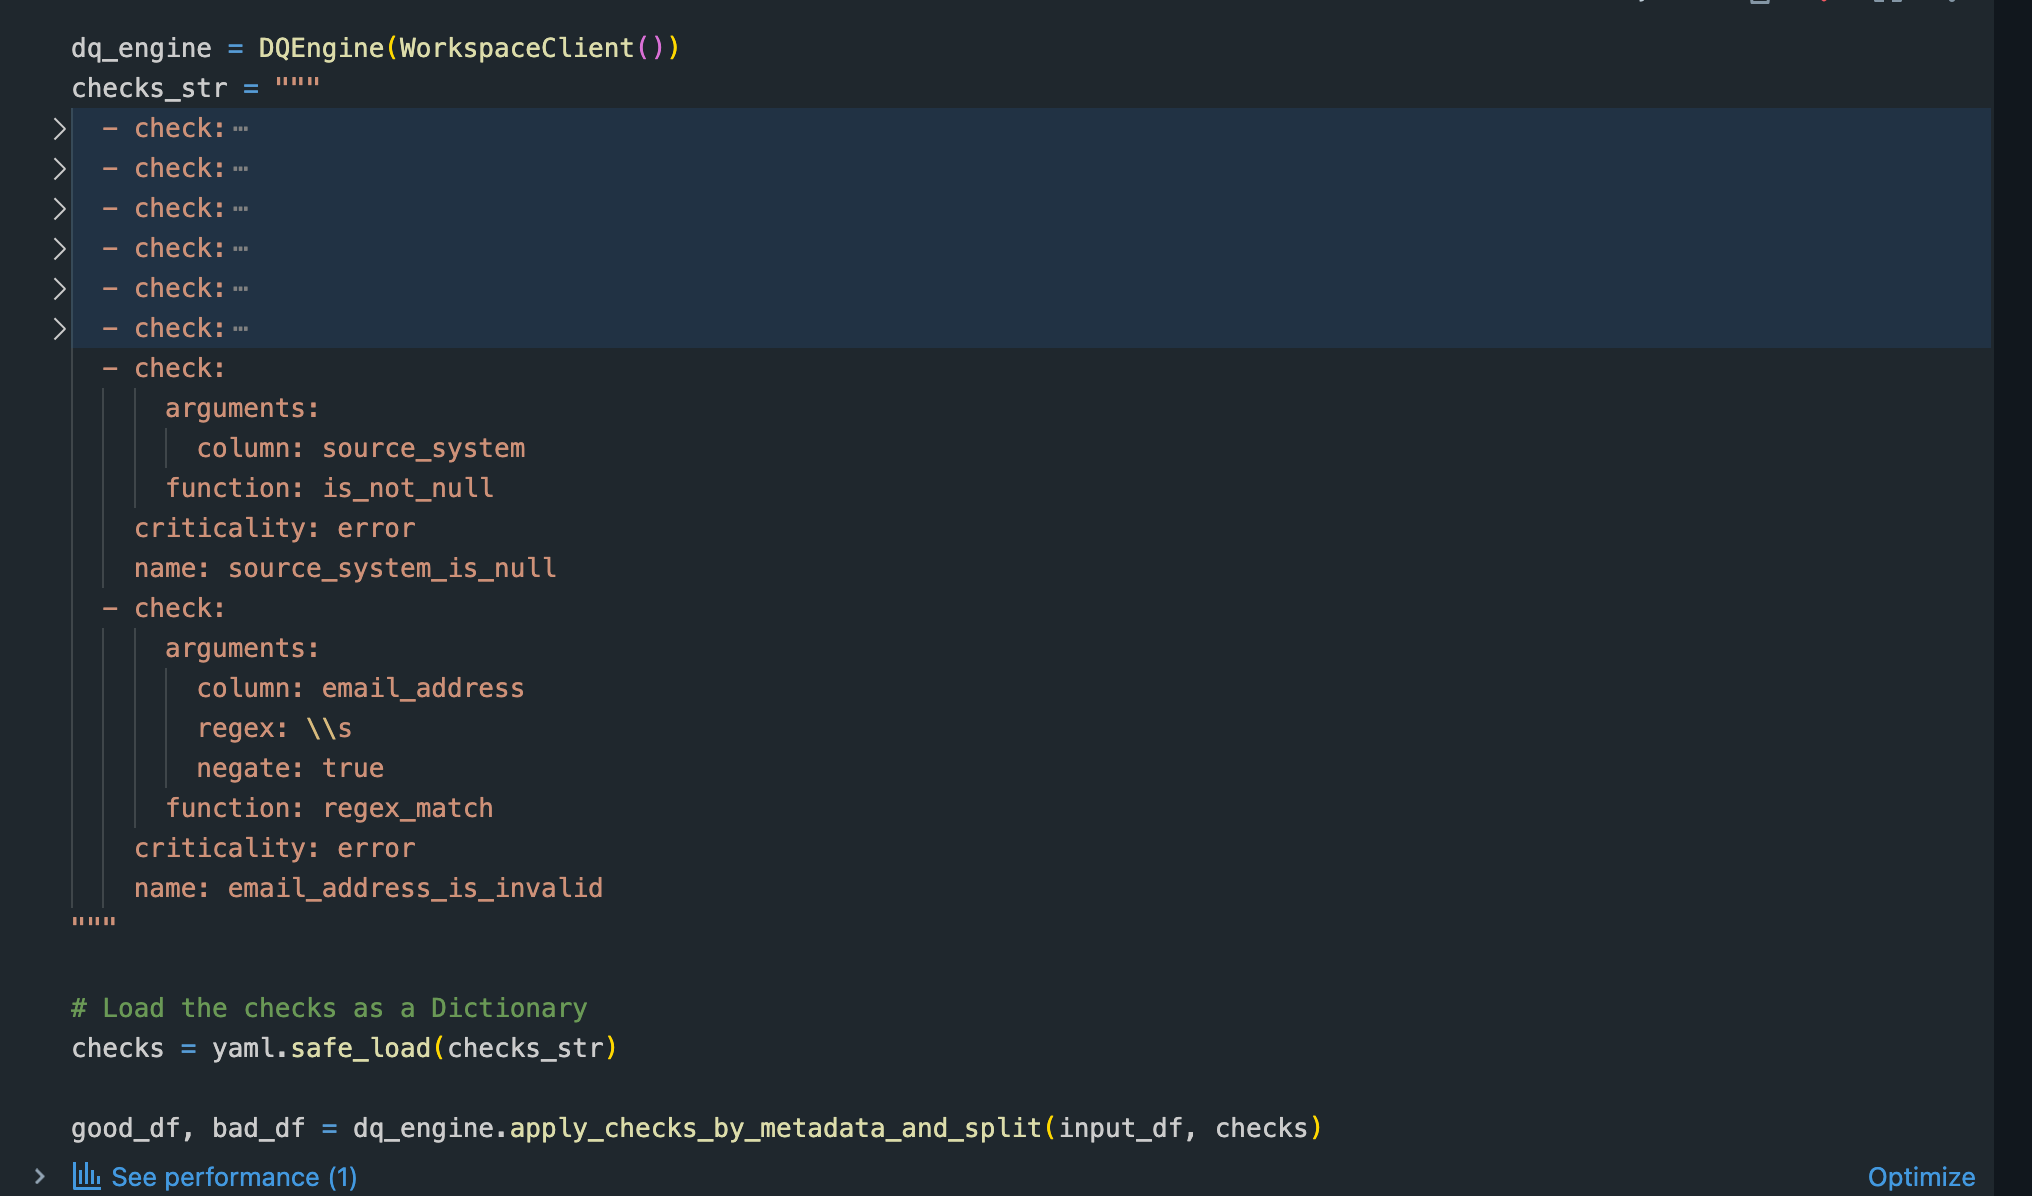Expand the See performance section chevron
Screen dimensions: 2032x1196
coord(39,1177)
